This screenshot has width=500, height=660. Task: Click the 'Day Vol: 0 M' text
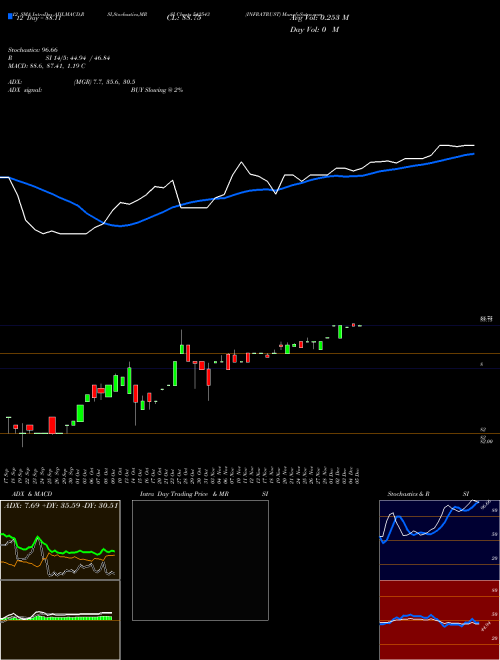coord(314,29)
